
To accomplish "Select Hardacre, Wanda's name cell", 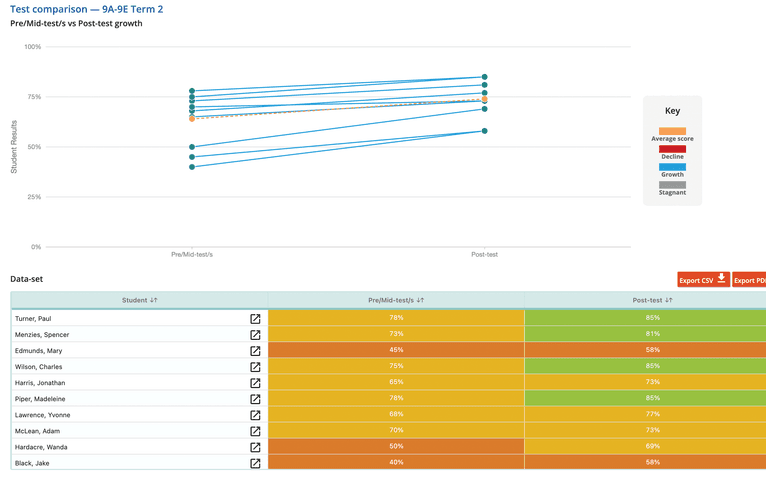I will (139, 447).
